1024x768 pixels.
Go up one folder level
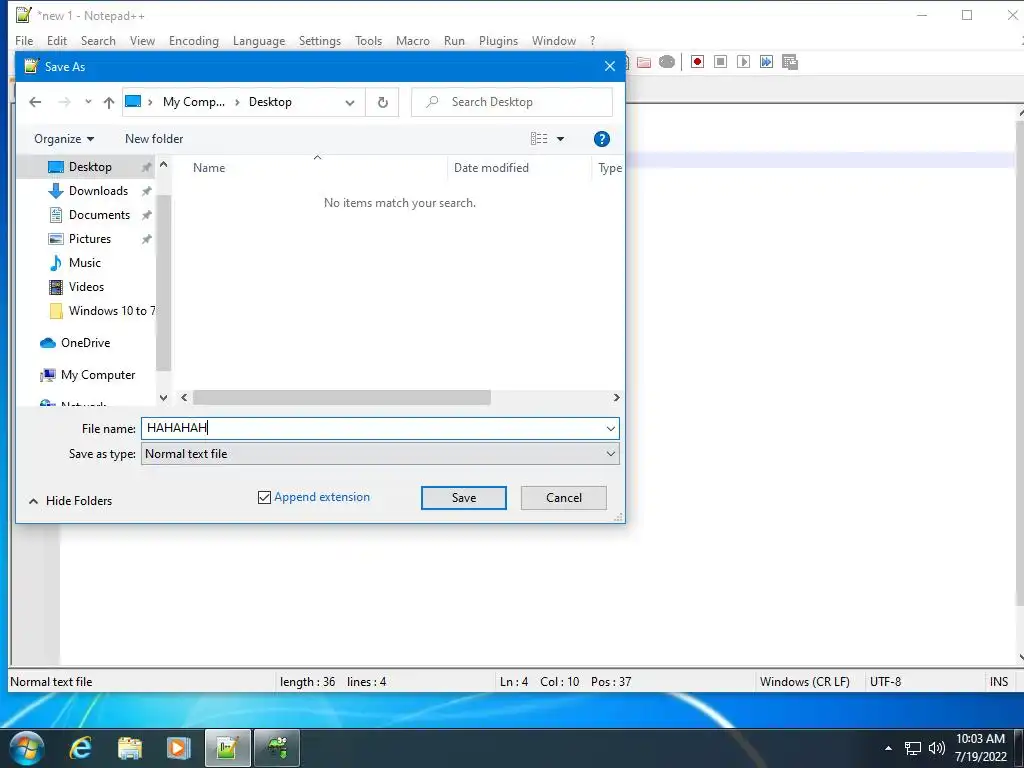[x=109, y=102]
